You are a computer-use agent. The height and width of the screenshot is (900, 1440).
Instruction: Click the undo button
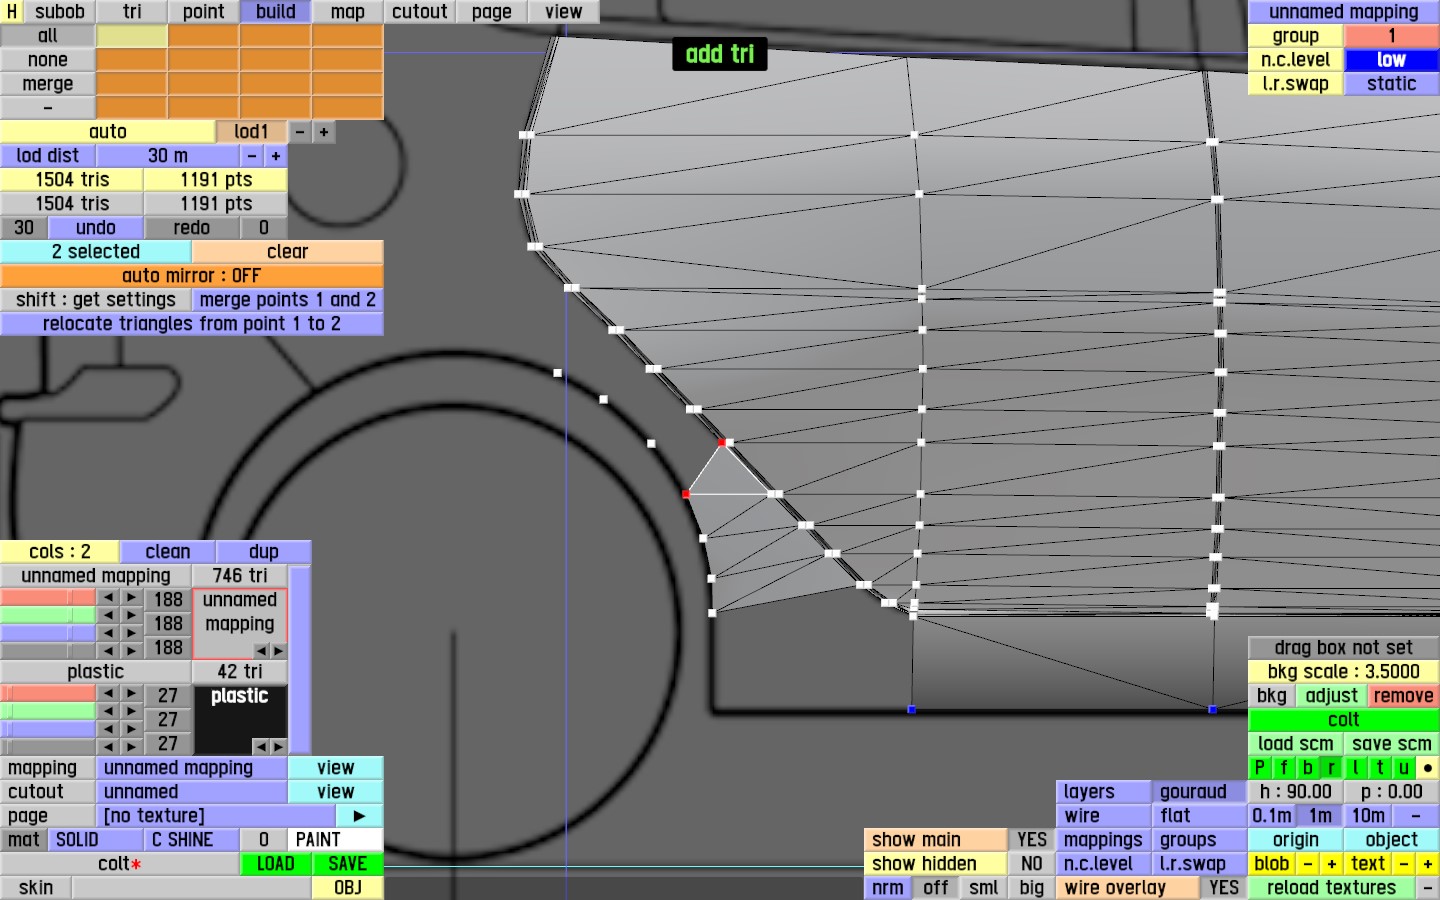(x=96, y=228)
